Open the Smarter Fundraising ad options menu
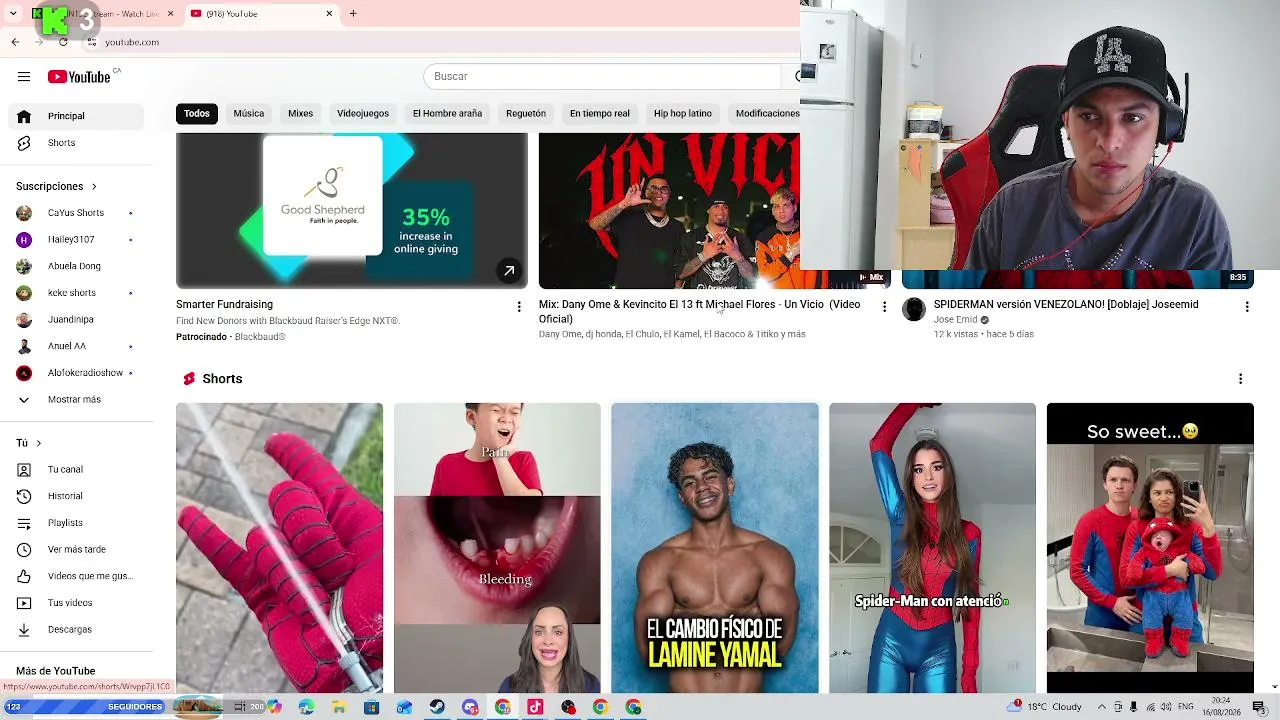 (x=518, y=307)
